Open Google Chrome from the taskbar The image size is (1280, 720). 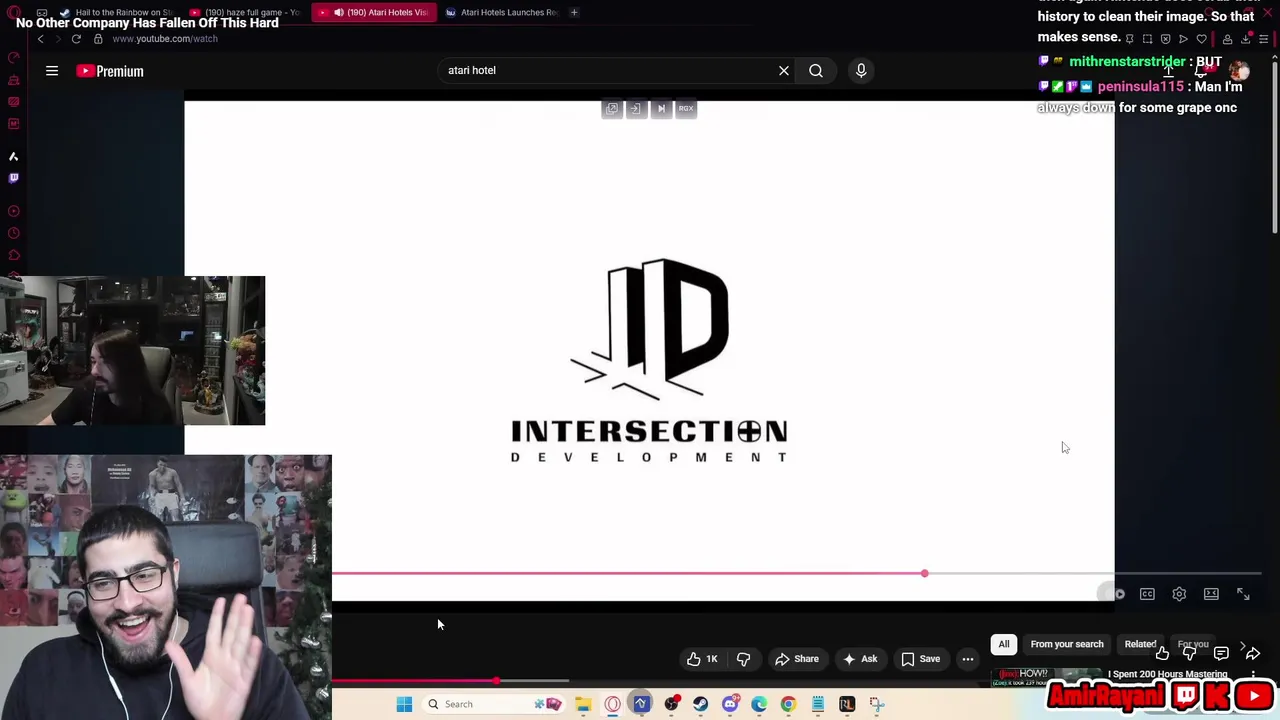click(x=788, y=704)
